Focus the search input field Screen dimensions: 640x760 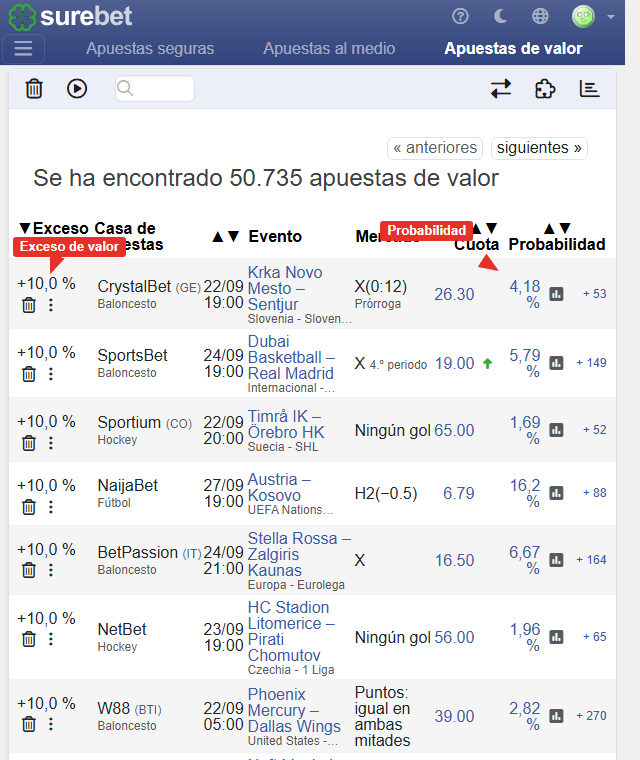[x=155, y=89]
